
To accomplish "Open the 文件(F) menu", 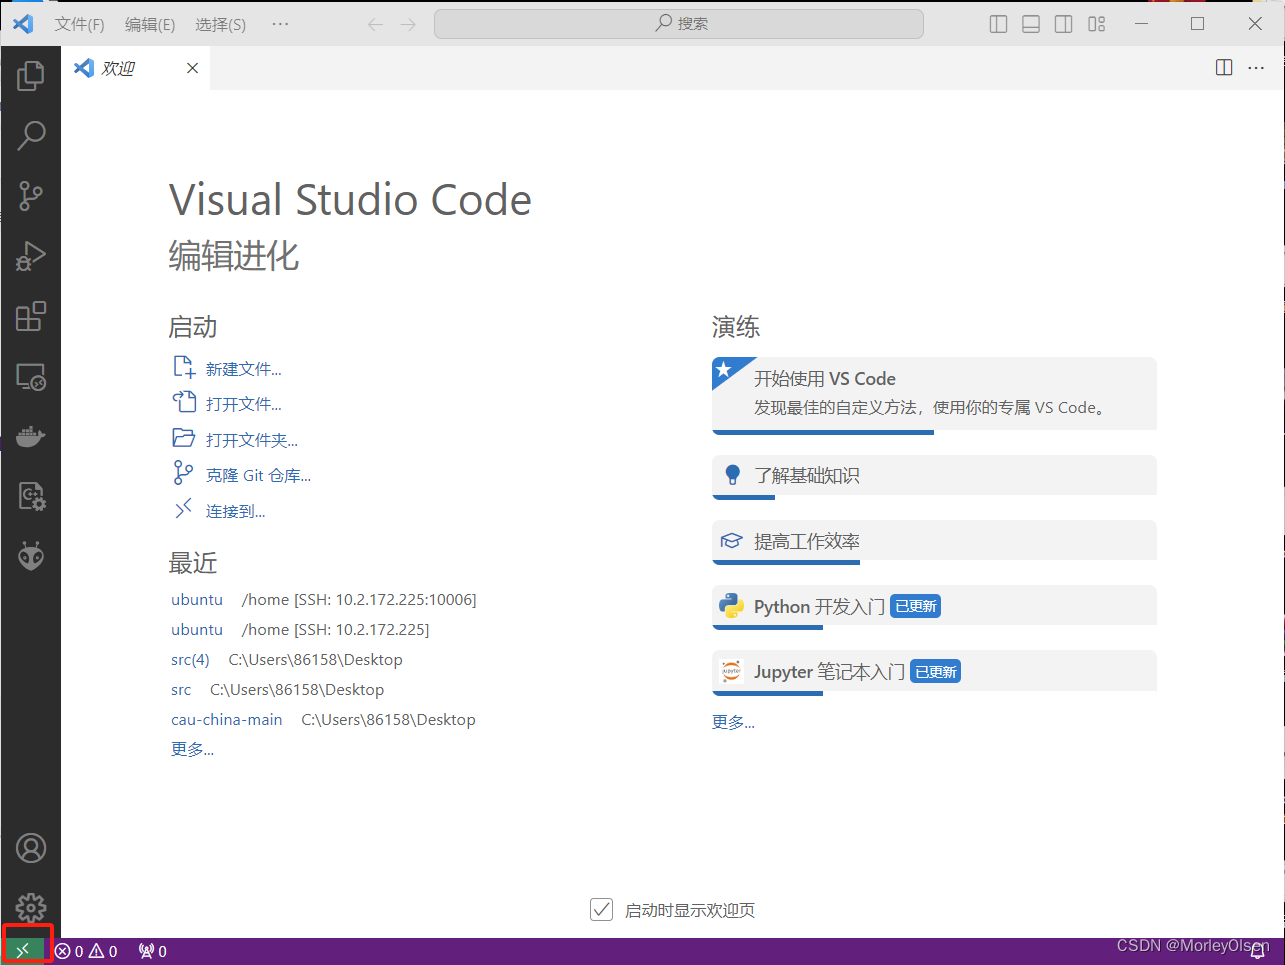I will 80,24.
